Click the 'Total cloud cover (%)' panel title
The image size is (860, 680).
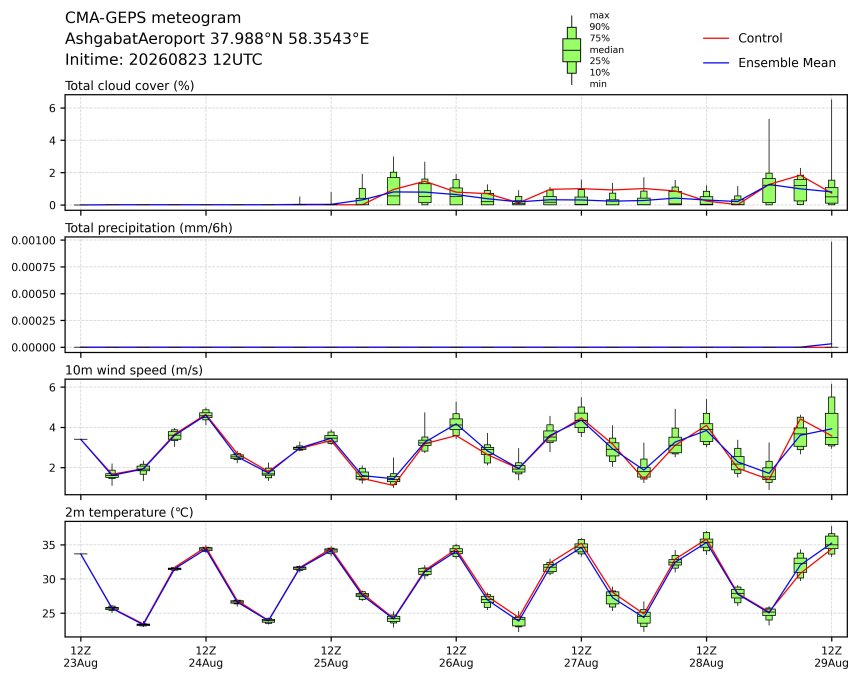(x=129, y=86)
